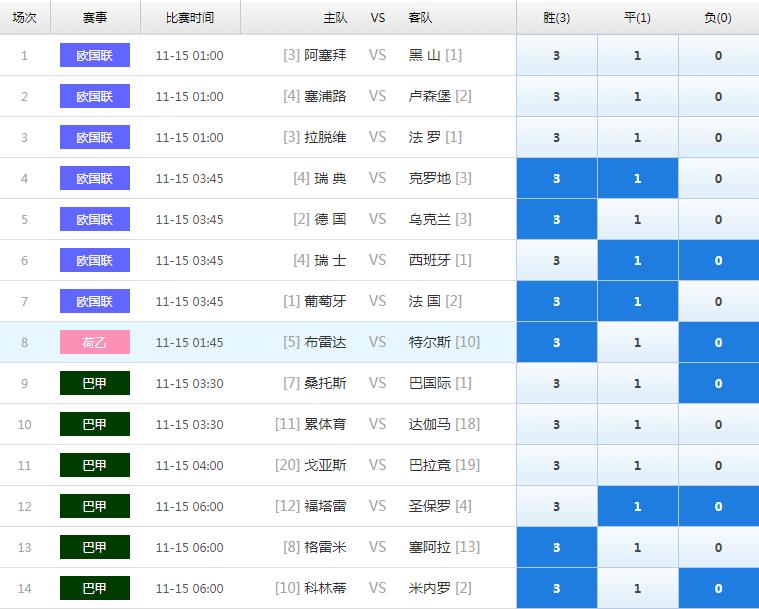Click the 平(1) column header

(x=638, y=18)
